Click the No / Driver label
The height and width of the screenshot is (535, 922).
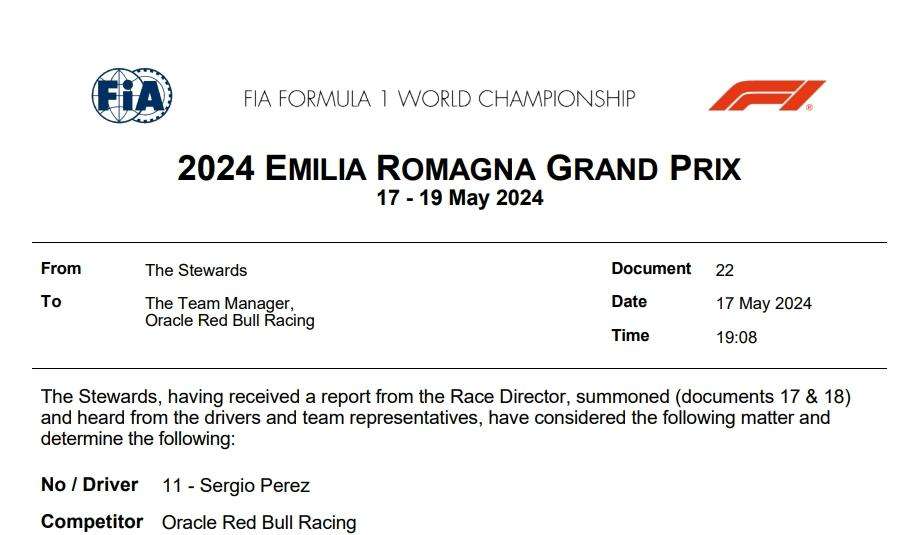(x=89, y=485)
